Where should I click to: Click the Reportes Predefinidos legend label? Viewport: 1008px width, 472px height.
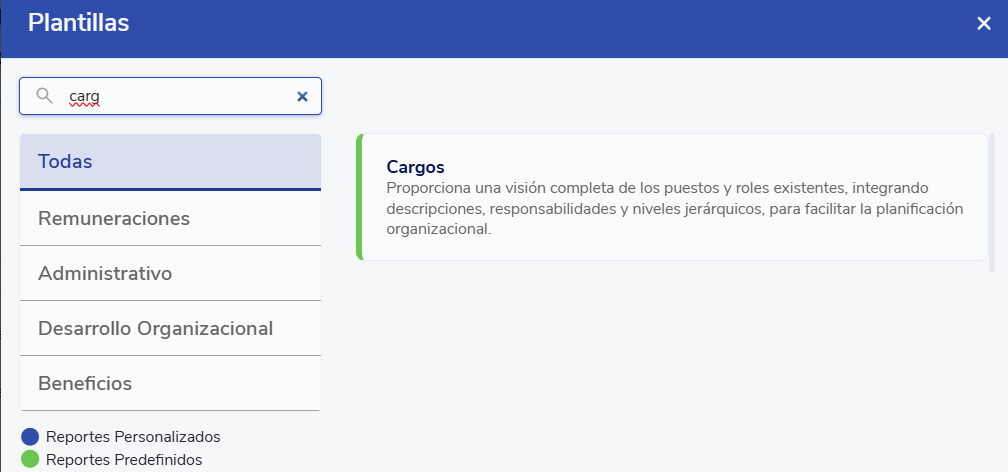point(124,460)
